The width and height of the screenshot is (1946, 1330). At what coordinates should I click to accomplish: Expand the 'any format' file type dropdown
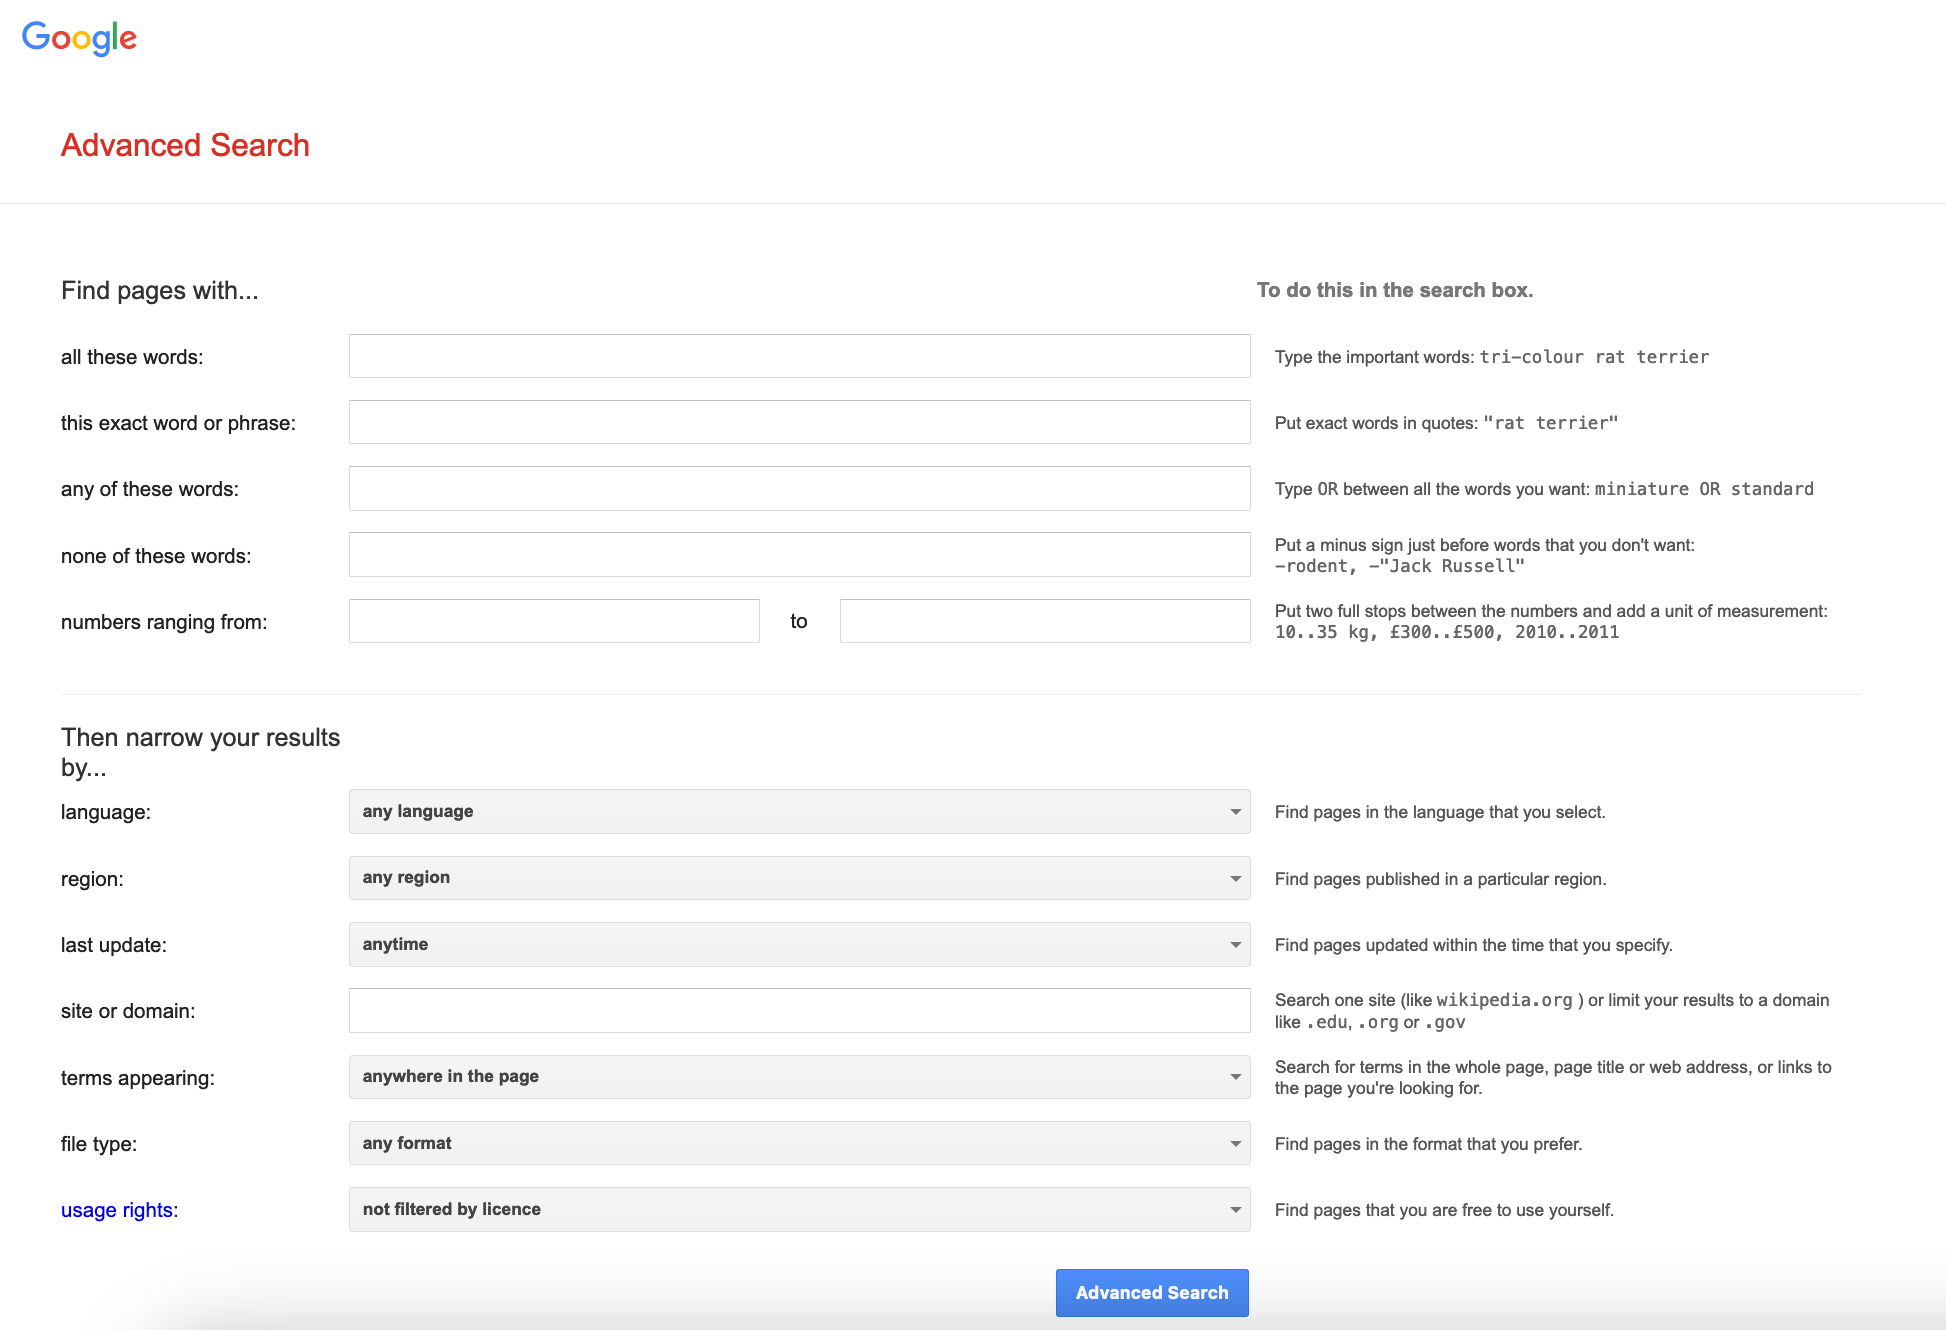tap(799, 1143)
